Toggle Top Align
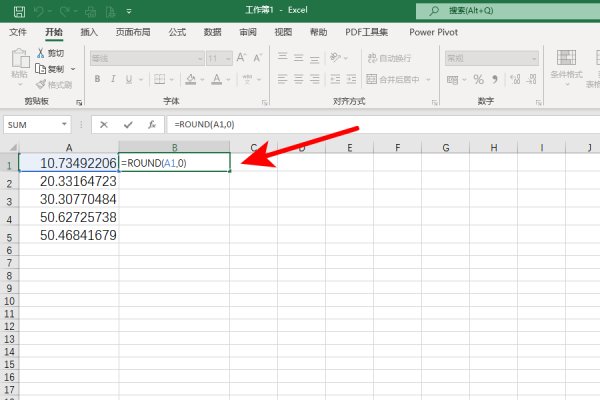Screen dimensions: 600x400 [x=282, y=57]
